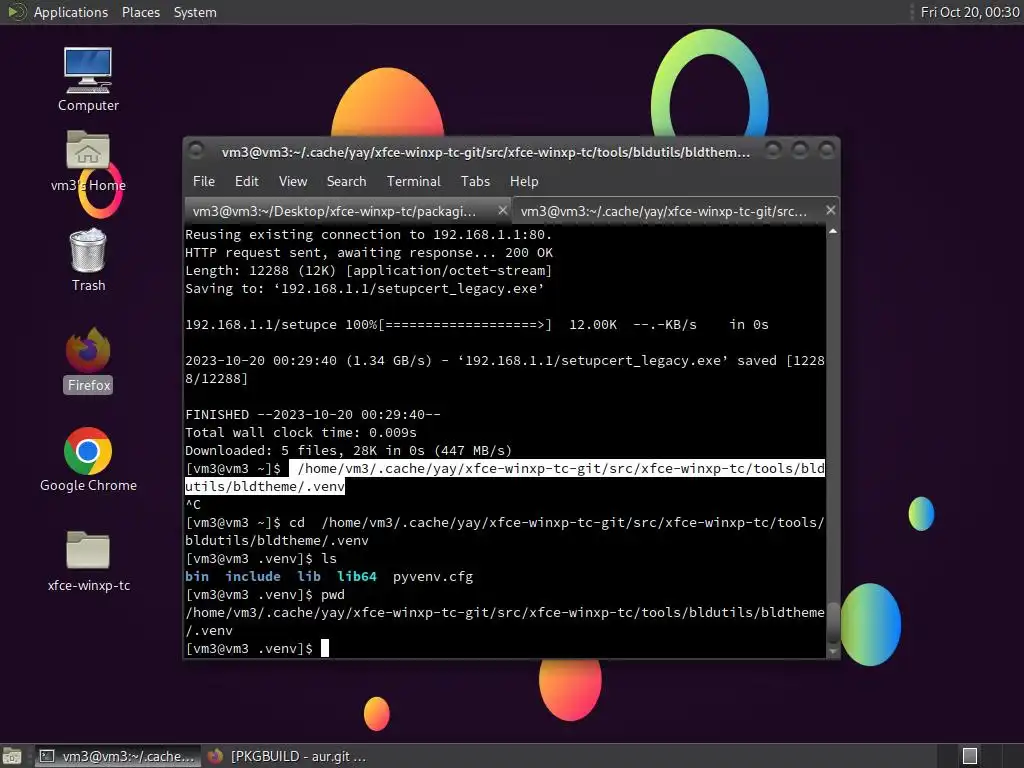This screenshot has height=768, width=1024.
Task: Click the terminal window title bar text
Action: click(486, 152)
